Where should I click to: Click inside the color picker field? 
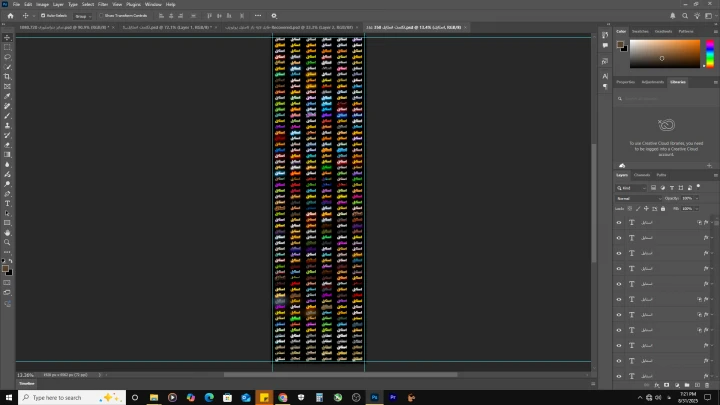(665, 54)
